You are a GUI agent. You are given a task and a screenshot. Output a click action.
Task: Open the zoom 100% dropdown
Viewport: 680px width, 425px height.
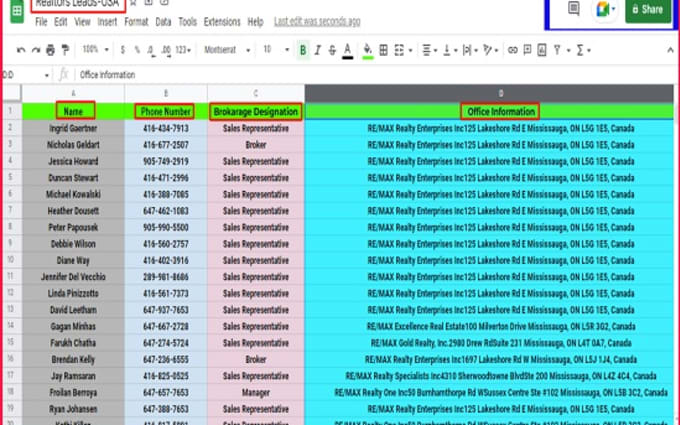95,50
